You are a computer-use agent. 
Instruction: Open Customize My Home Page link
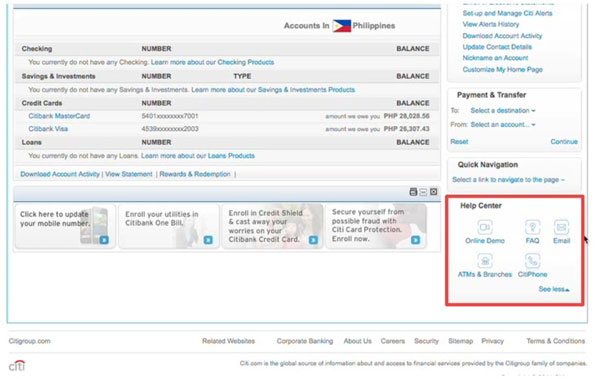pyautogui.click(x=502, y=70)
